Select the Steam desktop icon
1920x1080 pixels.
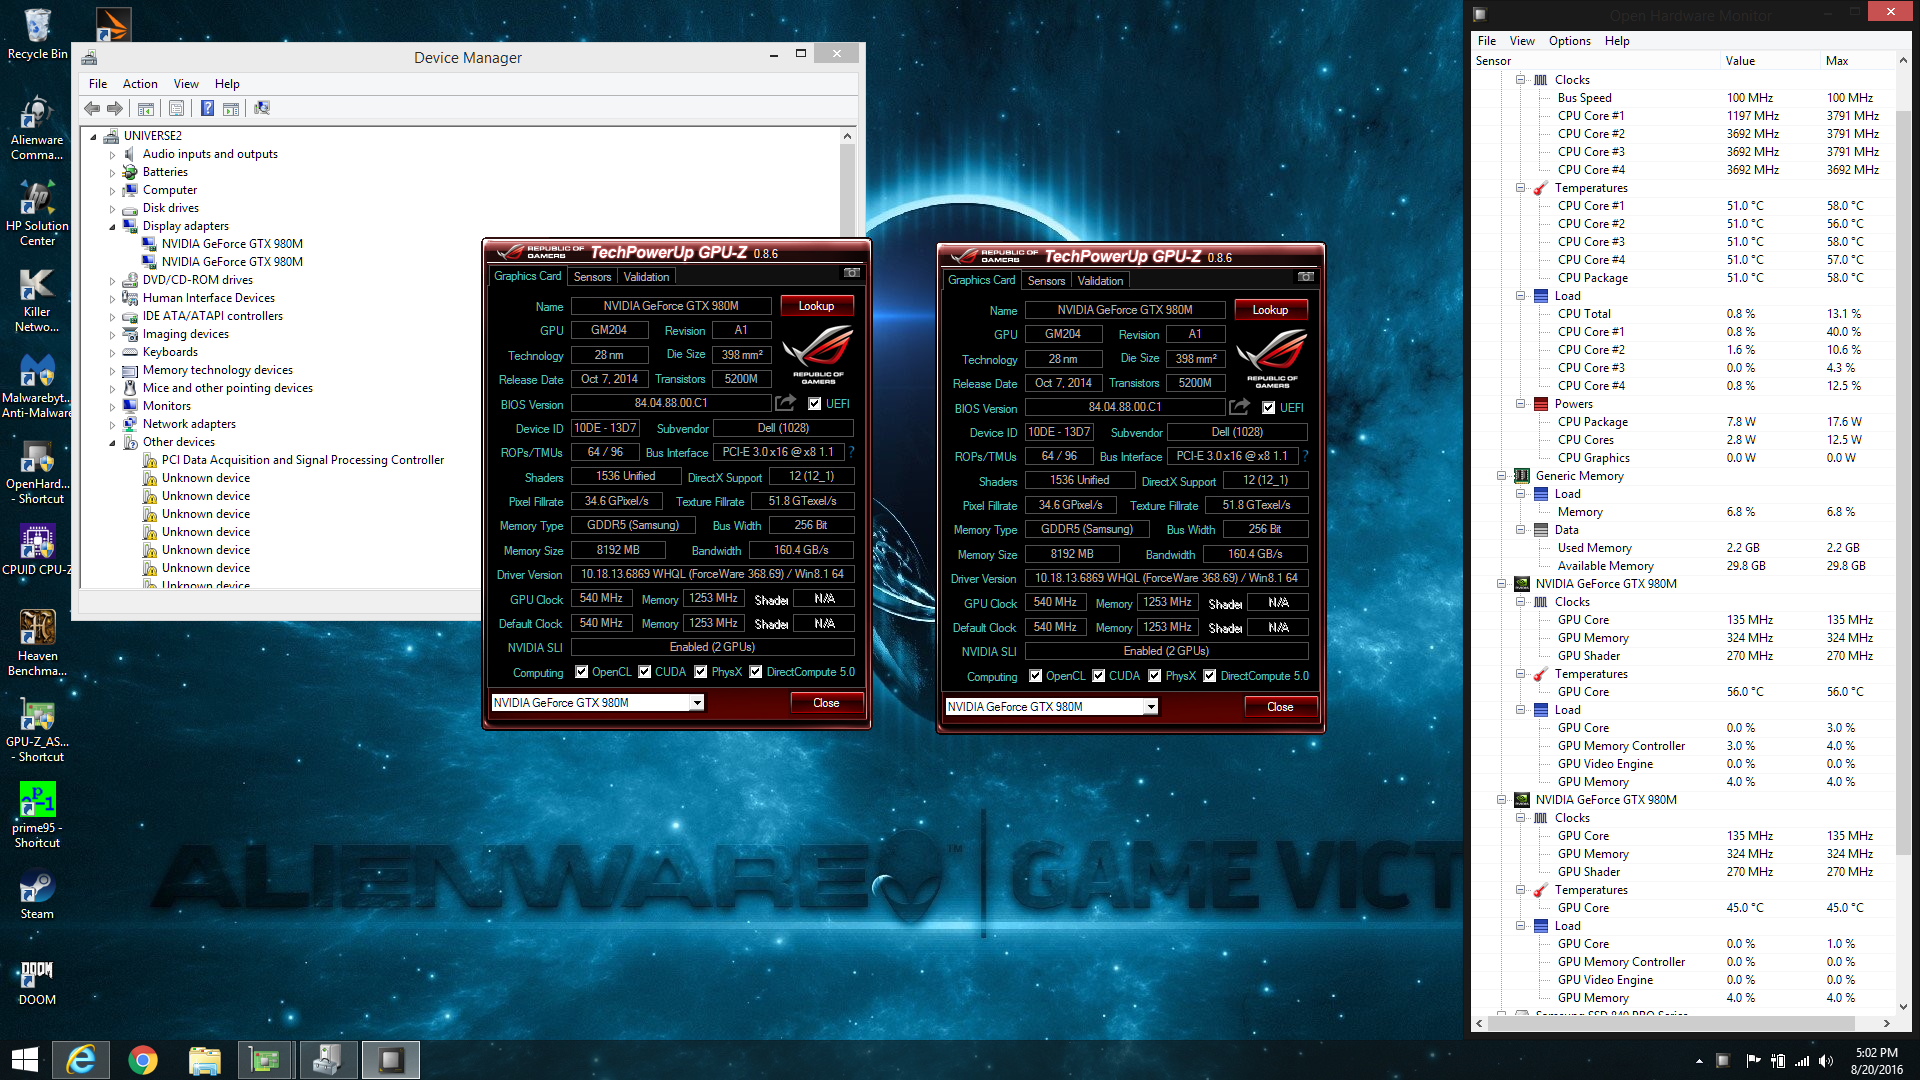[x=37, y=895]
